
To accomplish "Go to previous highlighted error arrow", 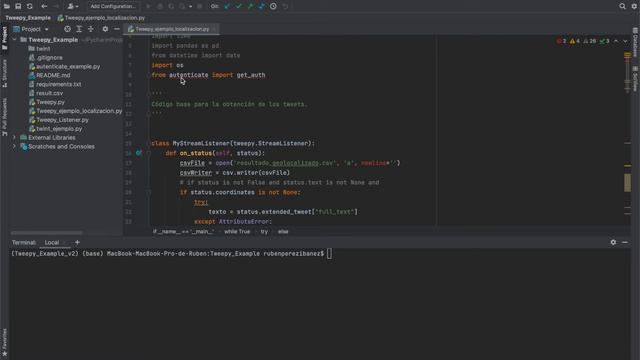I will [x=616, y=41].
